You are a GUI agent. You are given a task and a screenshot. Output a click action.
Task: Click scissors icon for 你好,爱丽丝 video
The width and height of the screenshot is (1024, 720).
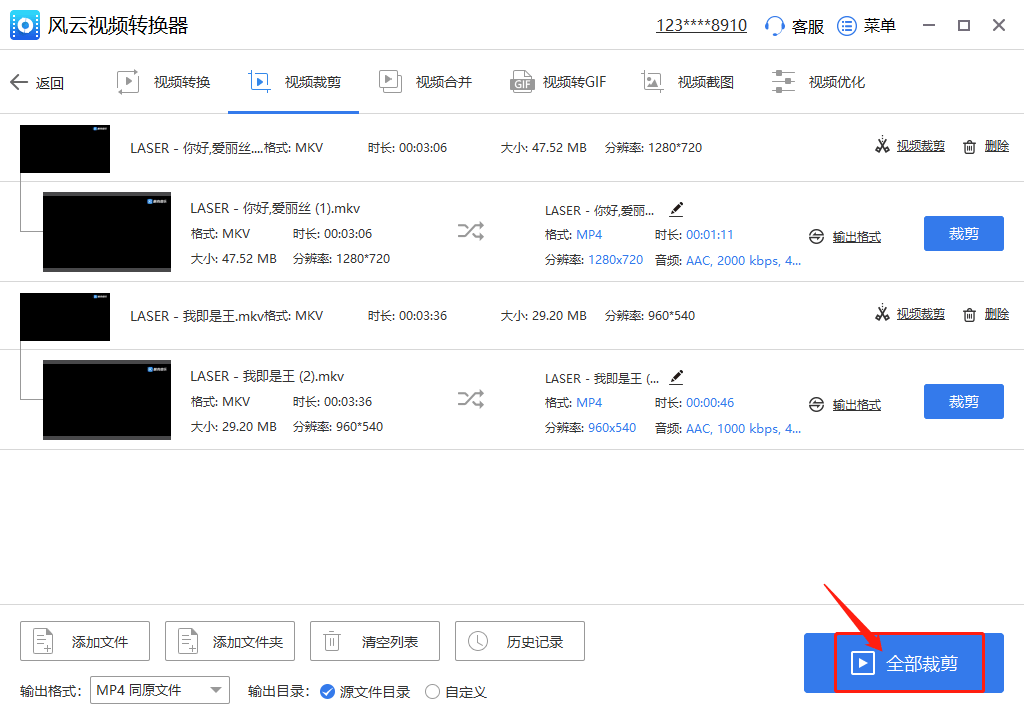click(x=882, y=145)
